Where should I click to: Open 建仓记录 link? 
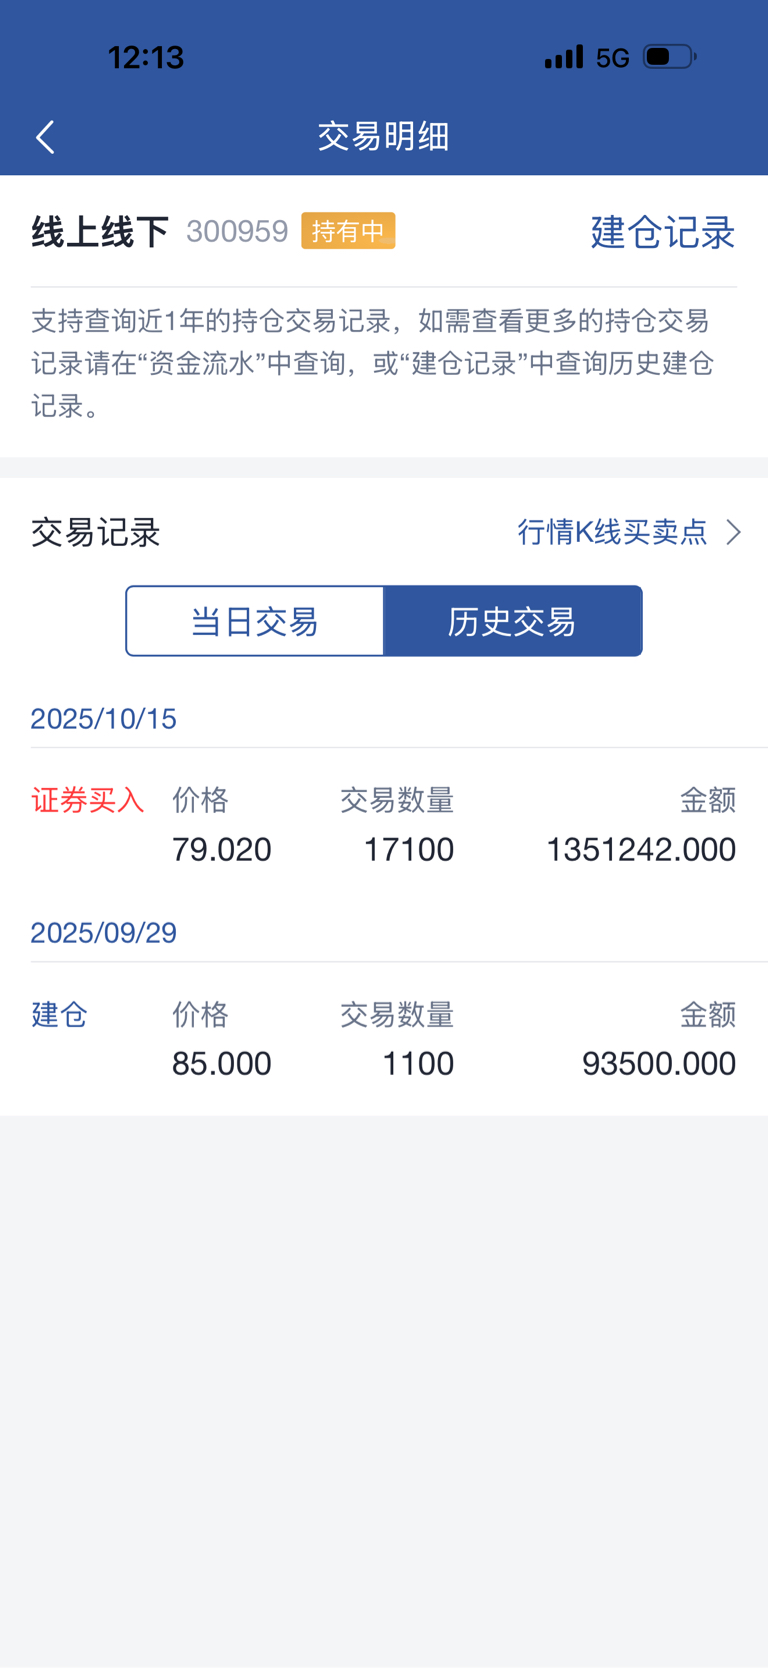point(662,232)
